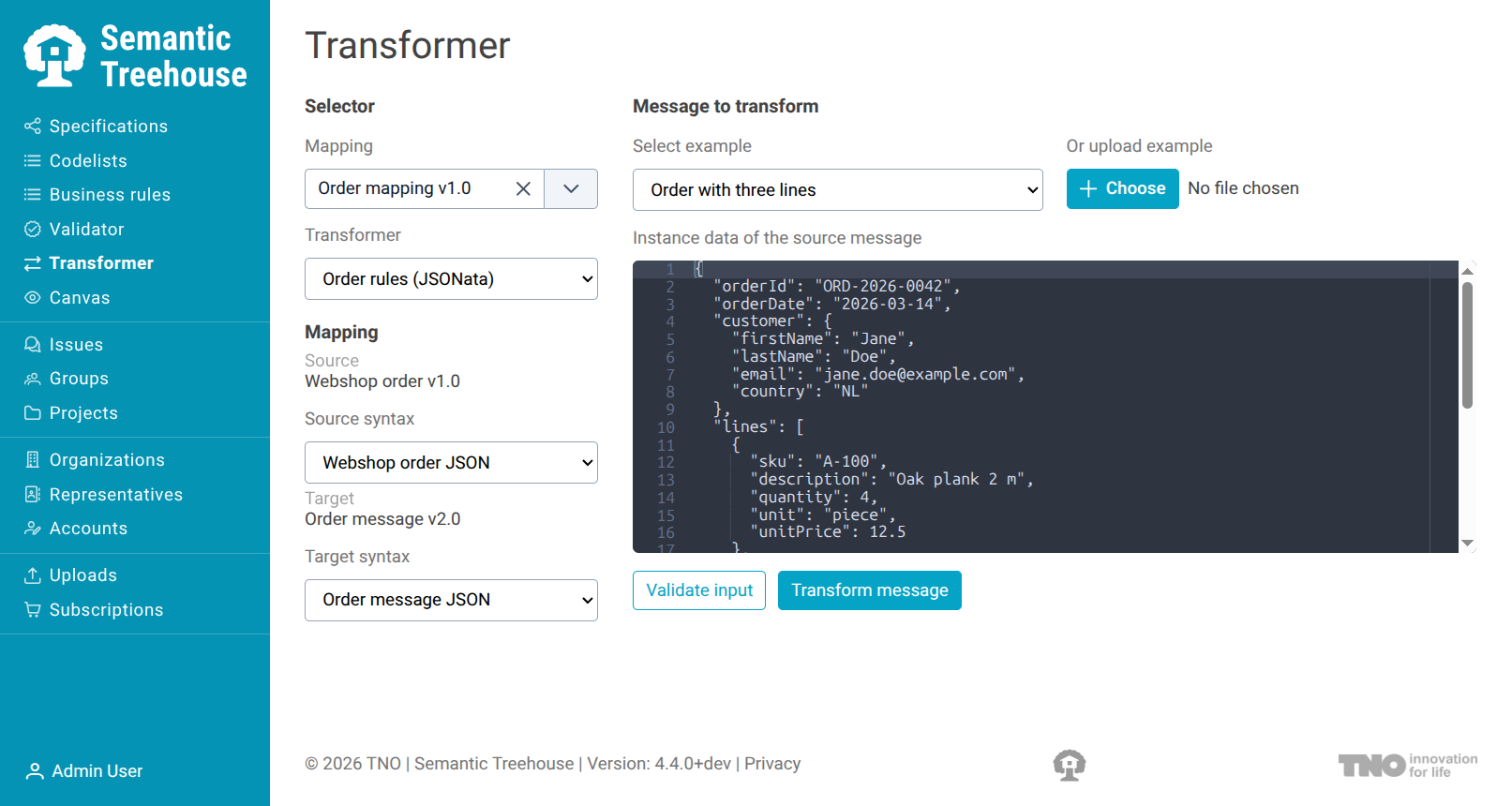Open Uploads
This screenshot has height=806, width=1512.
pos(83,576)
